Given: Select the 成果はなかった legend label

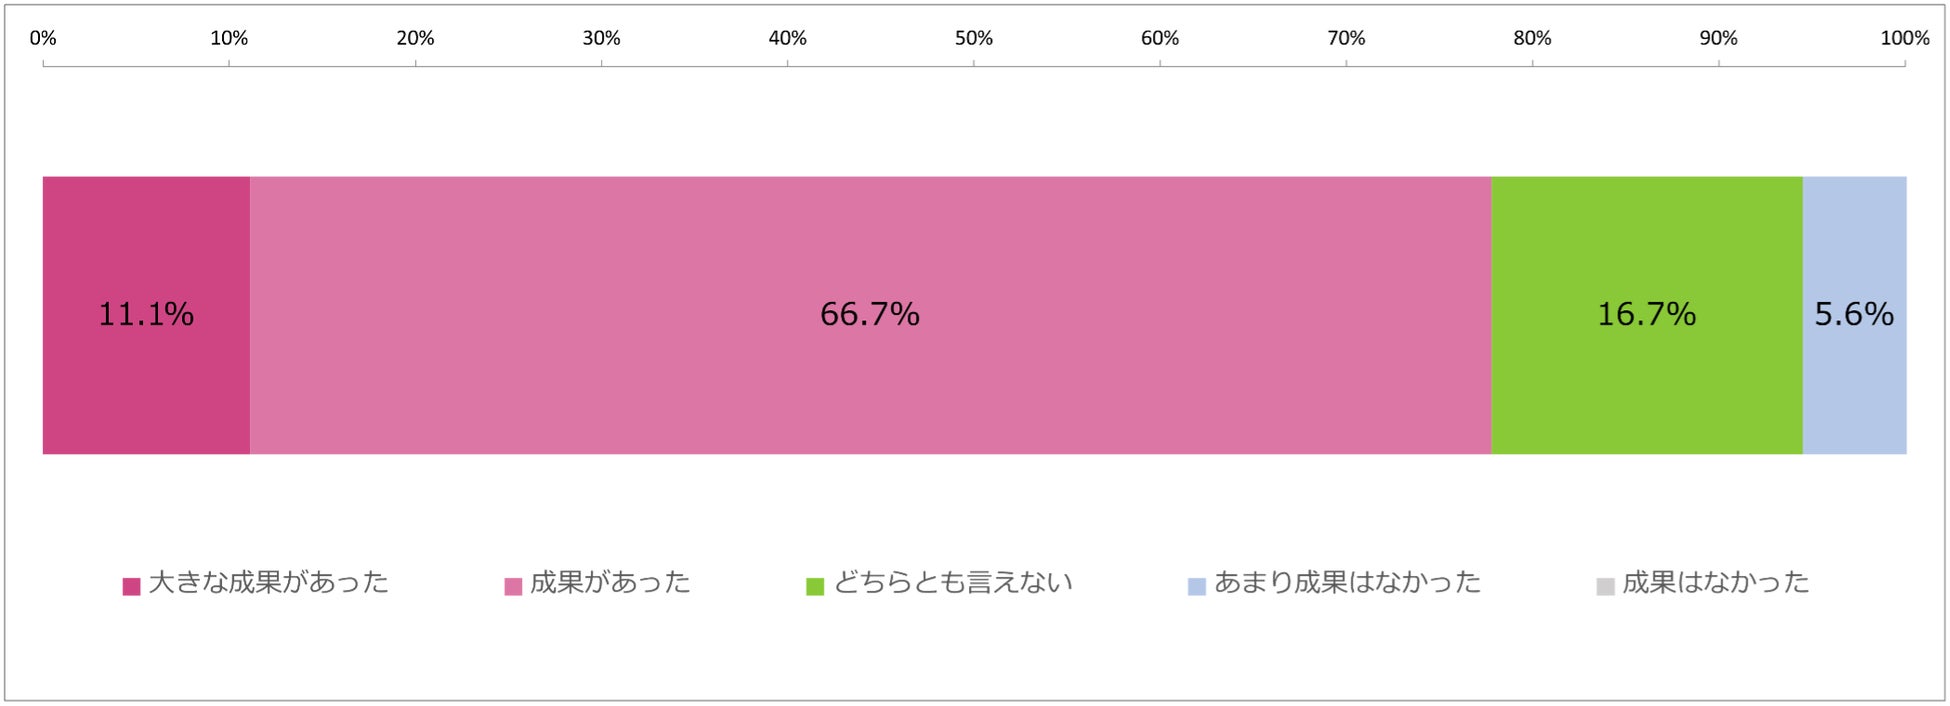Looking at the screenshot, I should point(1715,583).
